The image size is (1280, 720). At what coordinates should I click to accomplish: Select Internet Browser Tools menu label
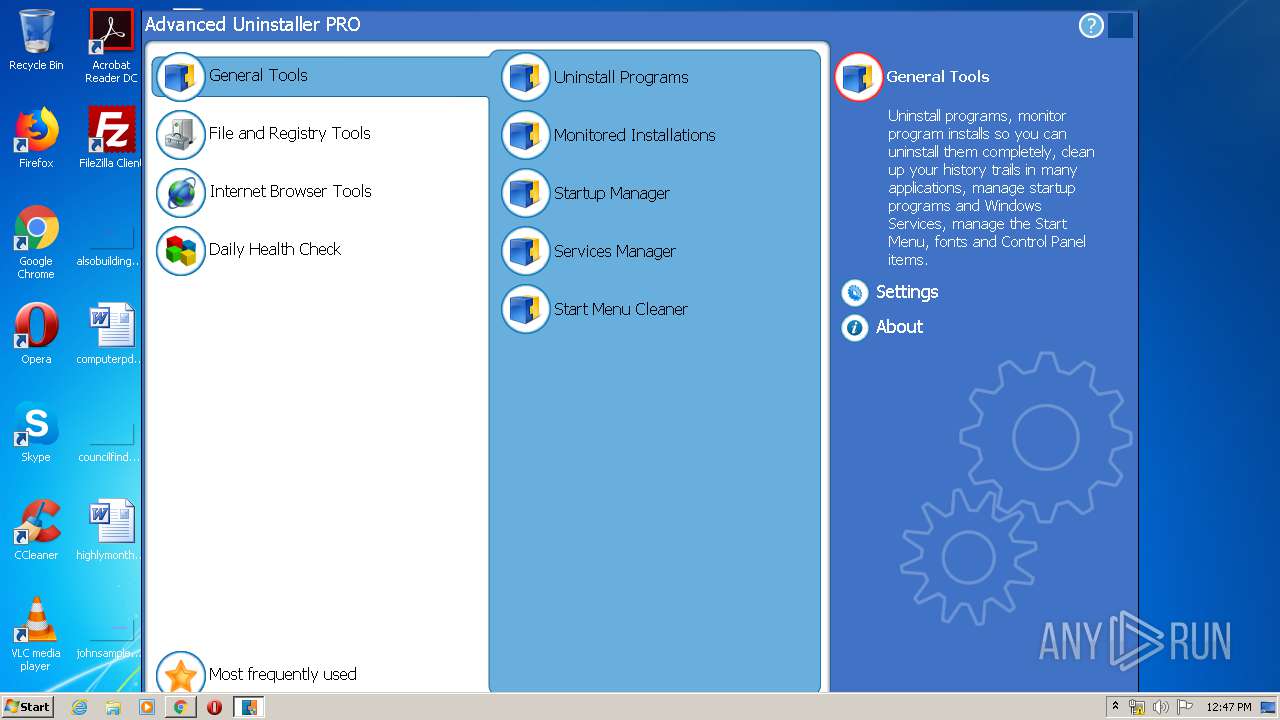pos(291,191)
